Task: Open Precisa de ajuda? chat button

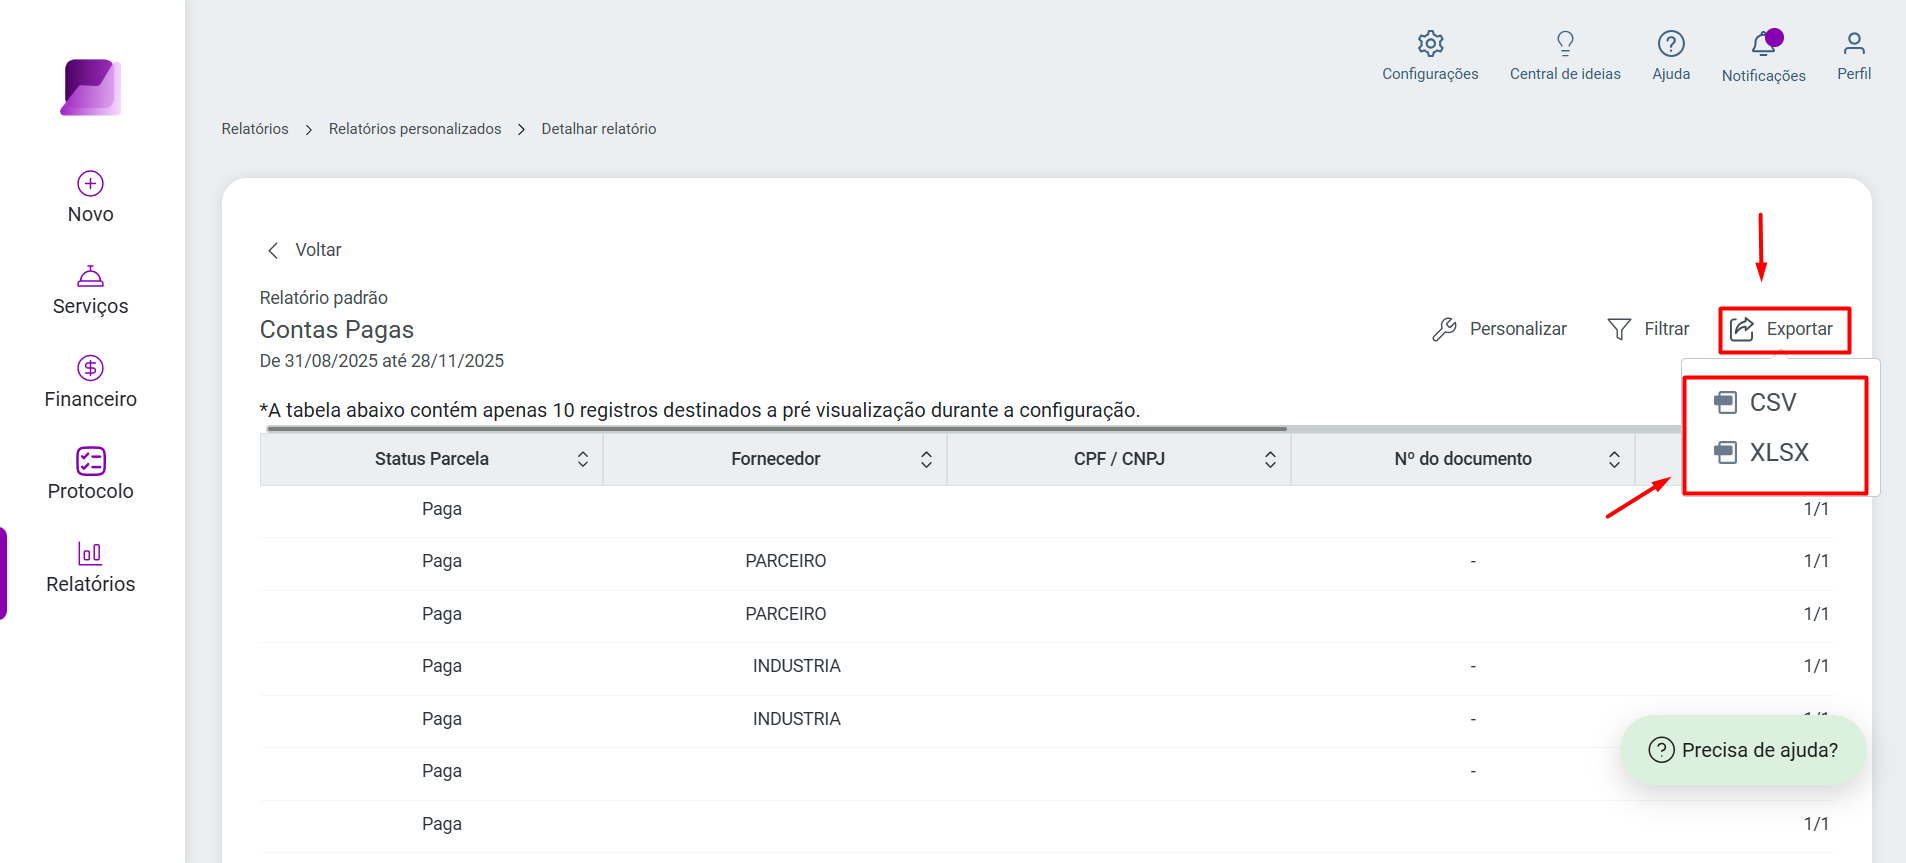Action: pos(1743,750)
